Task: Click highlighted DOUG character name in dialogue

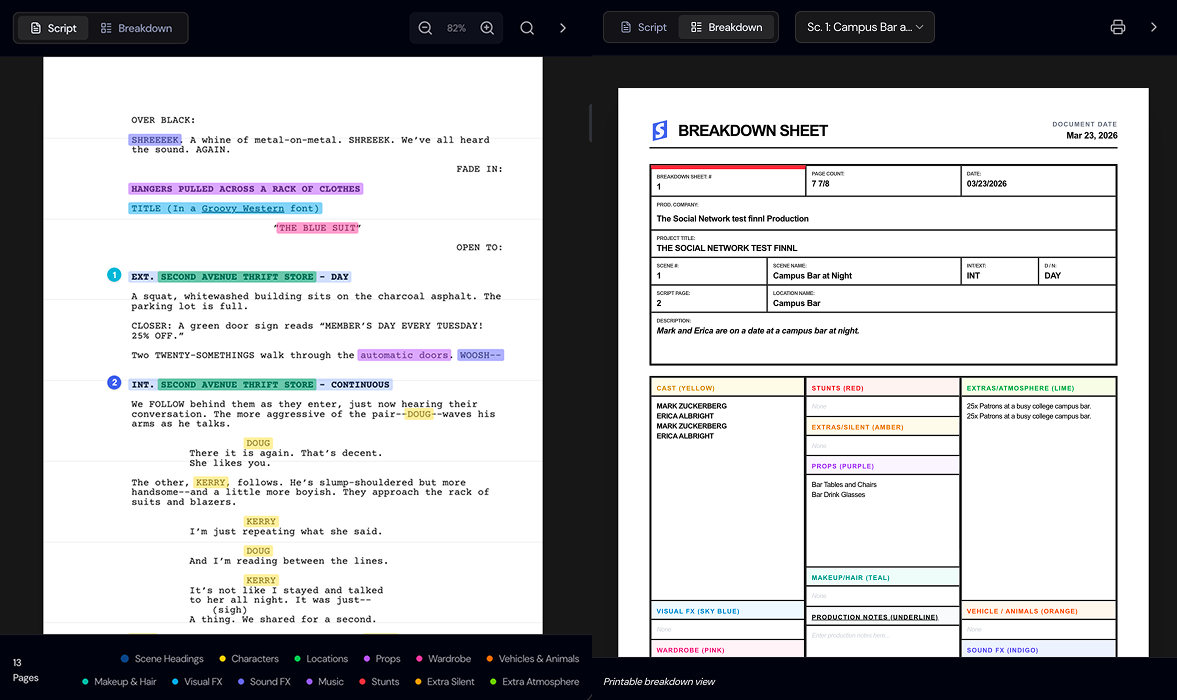Action: point(258,443)
